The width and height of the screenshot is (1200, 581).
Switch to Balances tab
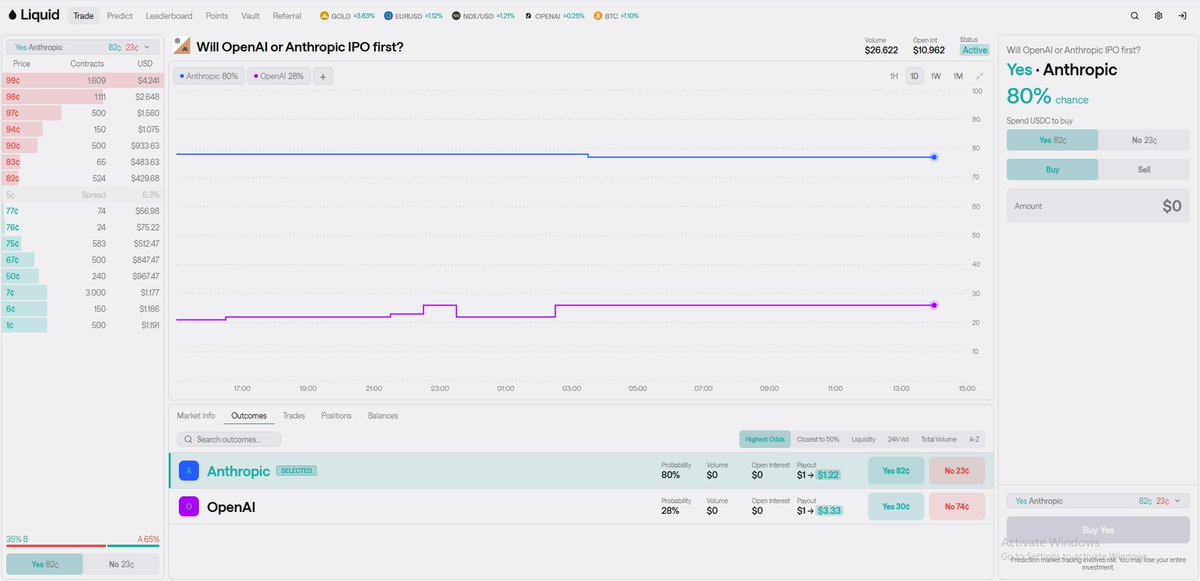(x=383, y=415)
